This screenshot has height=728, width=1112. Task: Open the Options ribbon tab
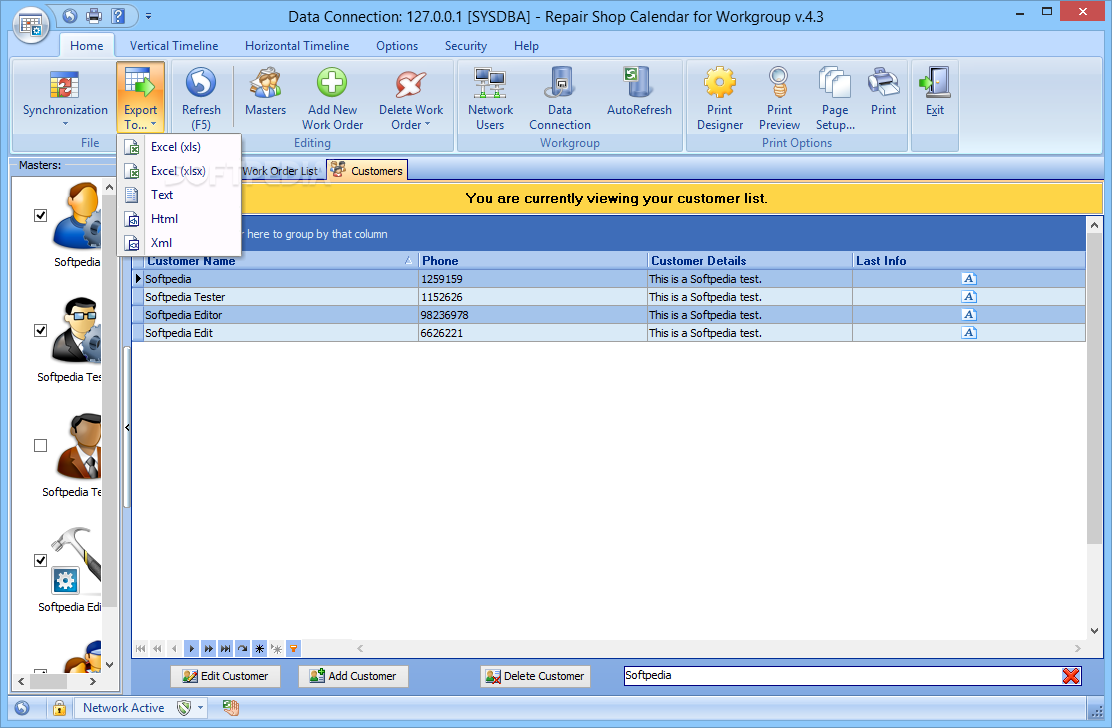pos(396,45)
